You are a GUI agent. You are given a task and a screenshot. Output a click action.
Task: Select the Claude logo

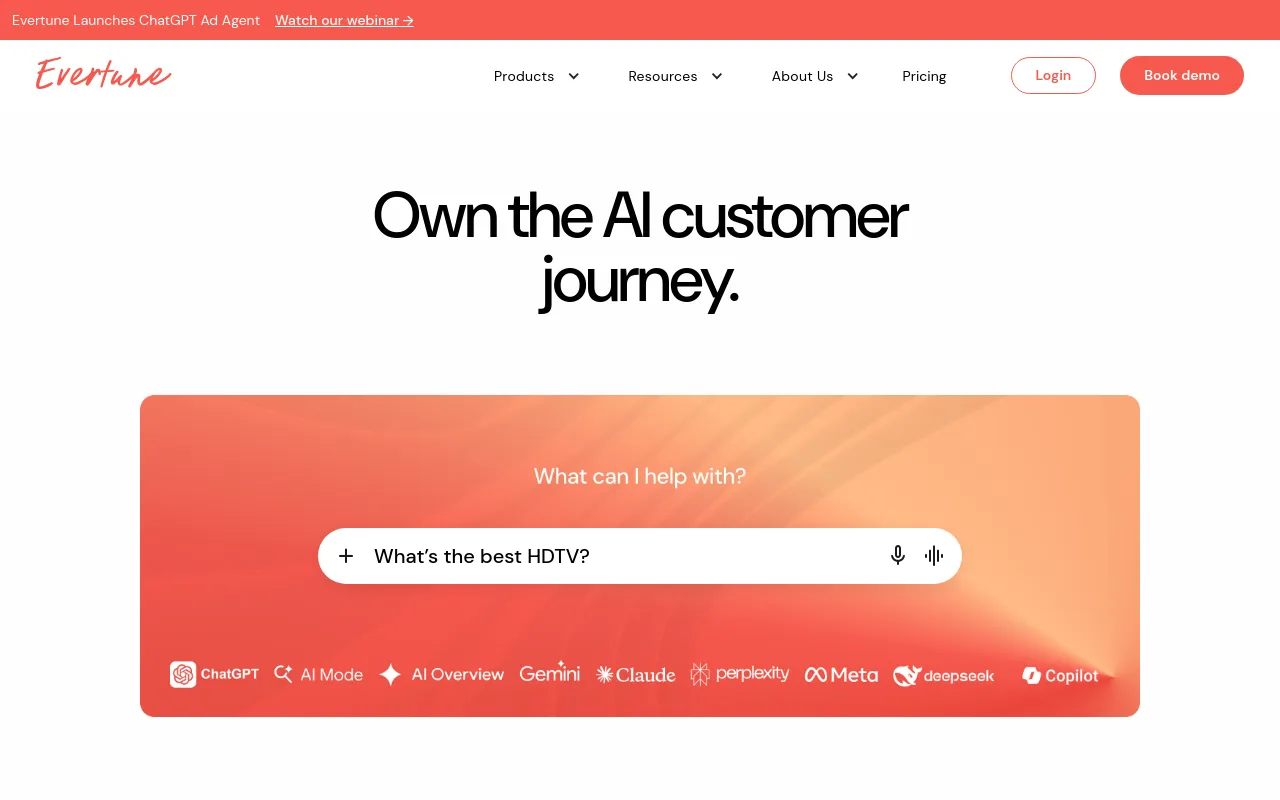(x=635, y=675)
